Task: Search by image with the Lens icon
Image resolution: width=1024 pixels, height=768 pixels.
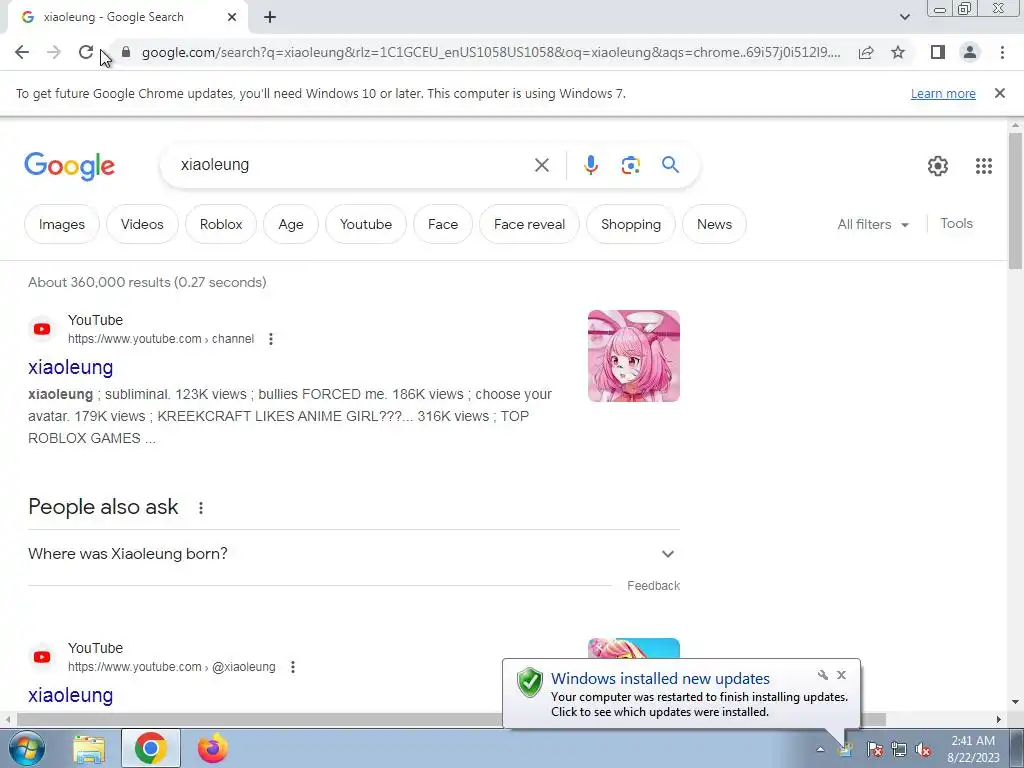Action: [630, 165]
